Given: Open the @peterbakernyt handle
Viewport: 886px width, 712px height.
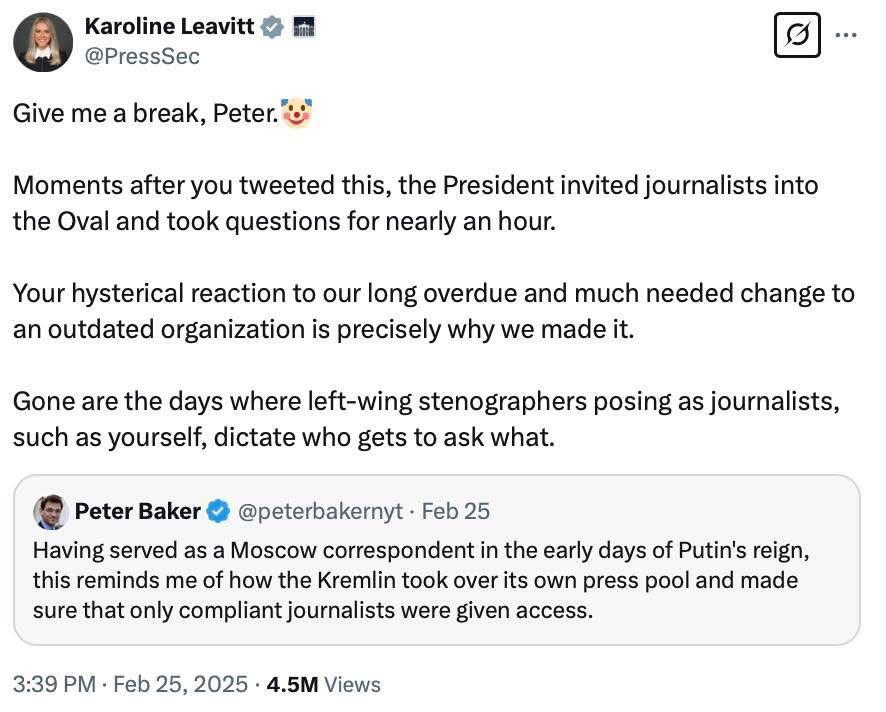Looking at the screenshot, I should 319,511.
